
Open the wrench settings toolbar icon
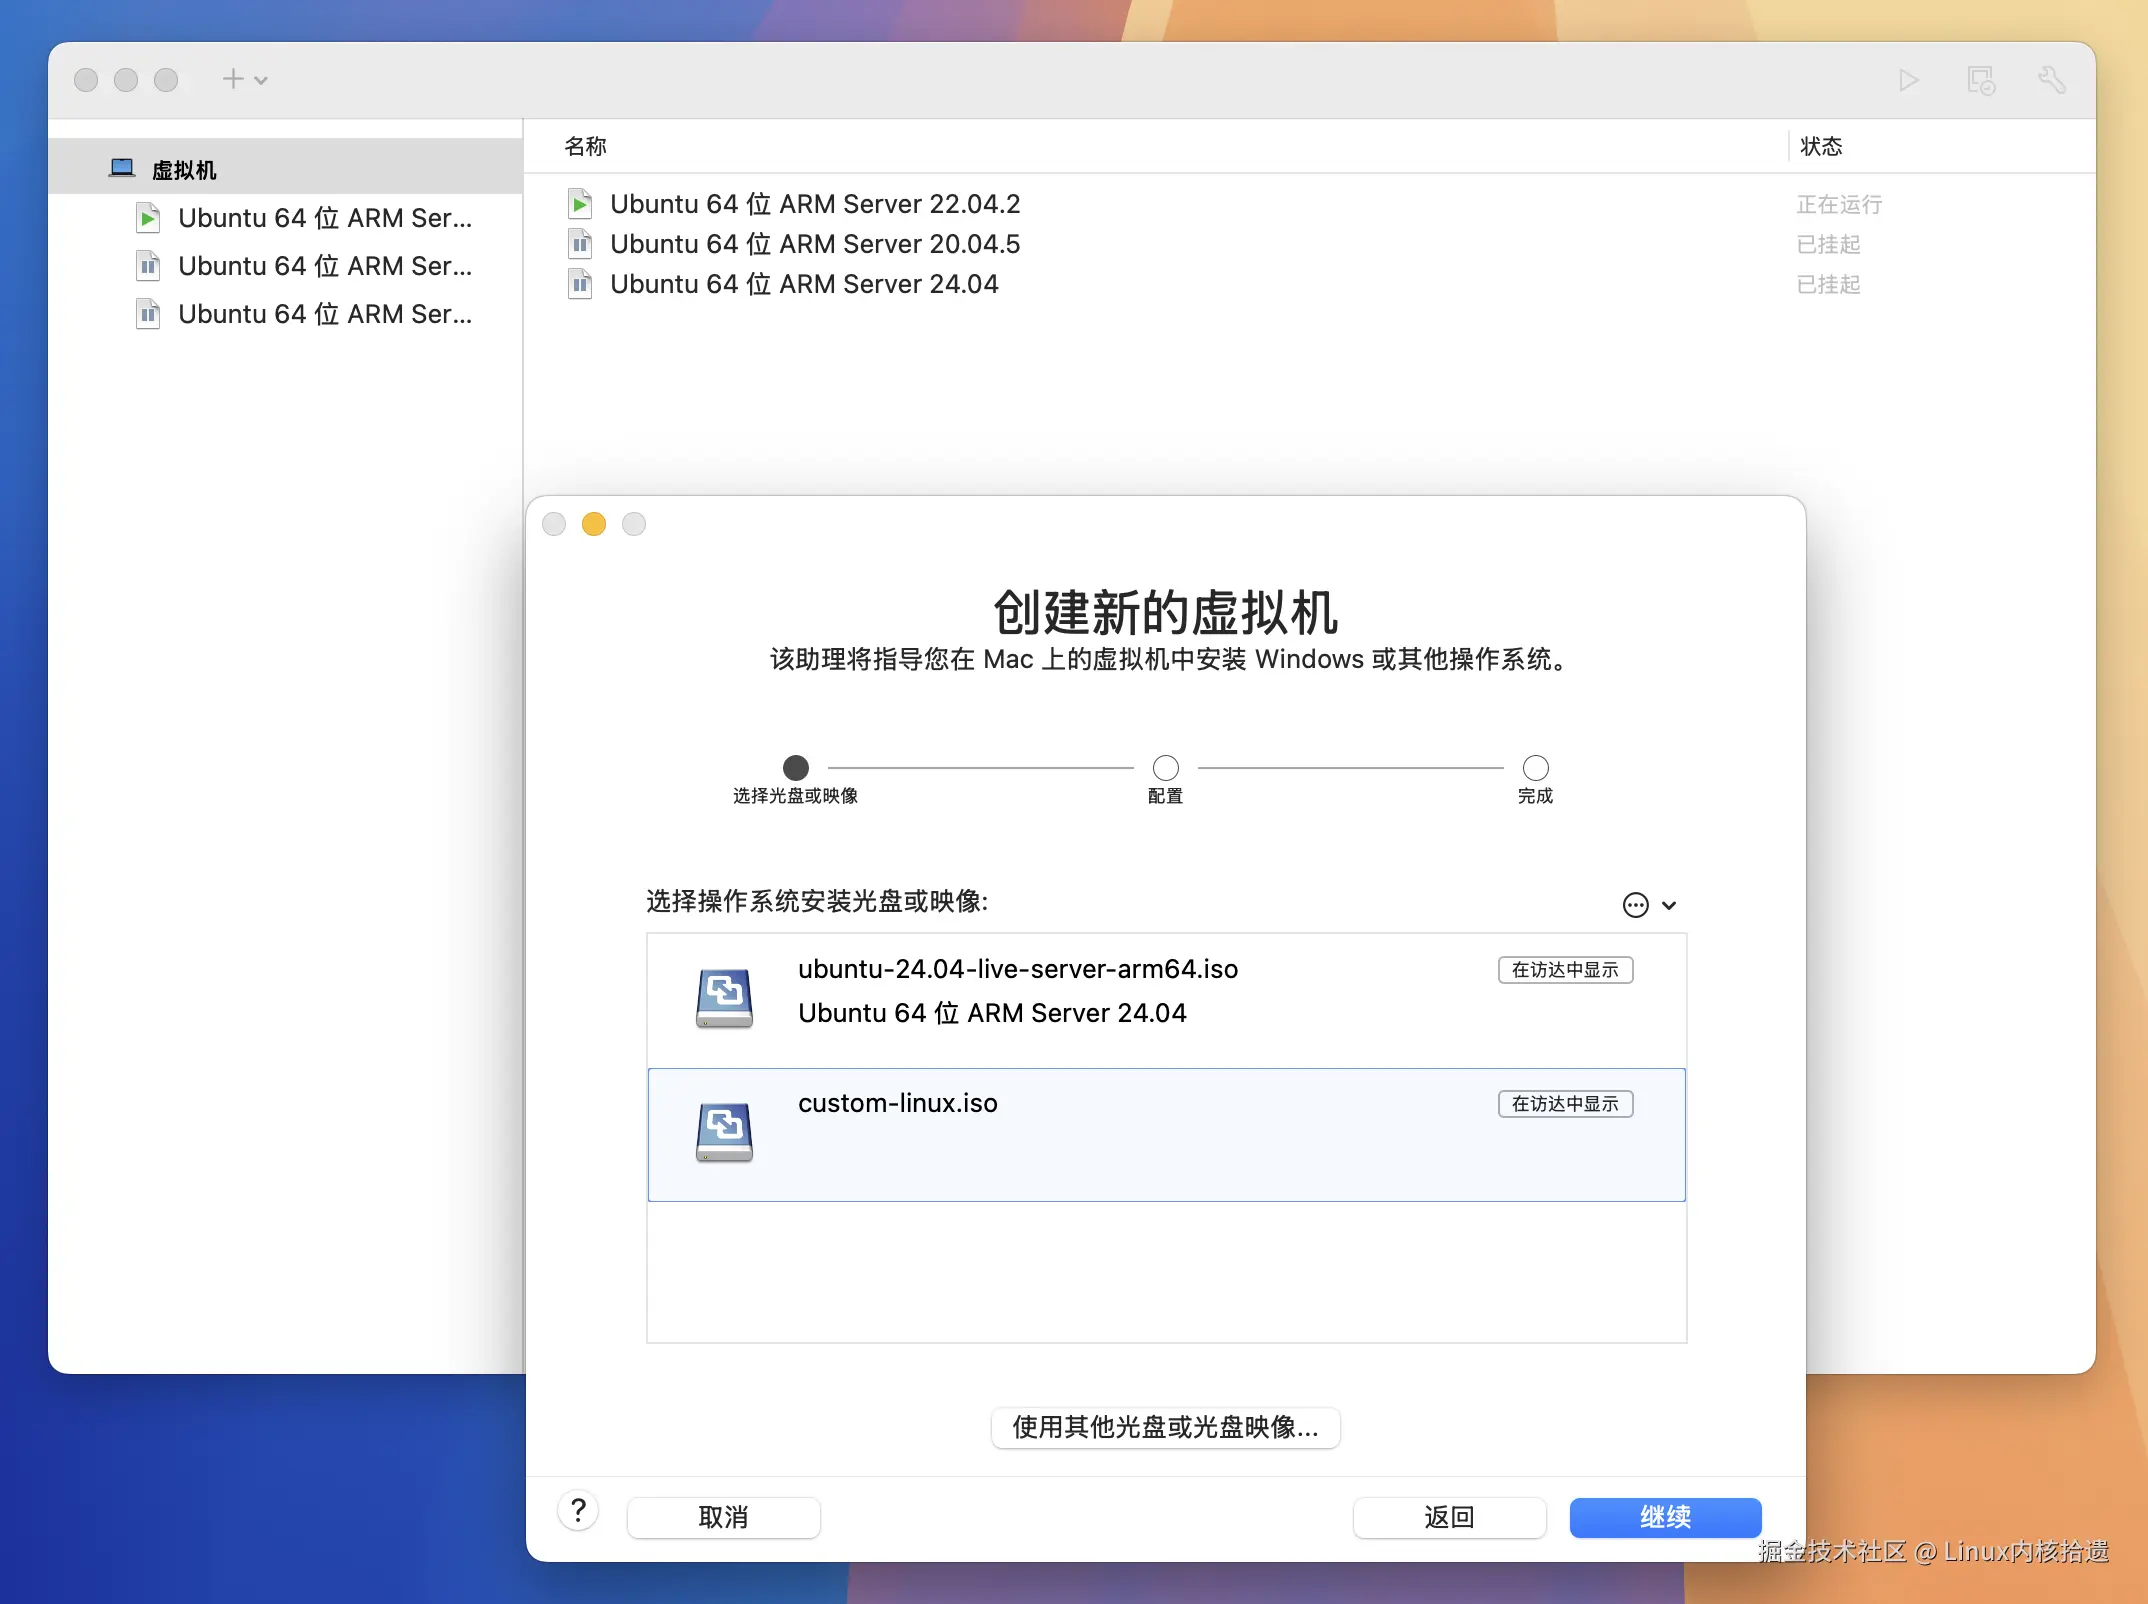point(2051,80)
